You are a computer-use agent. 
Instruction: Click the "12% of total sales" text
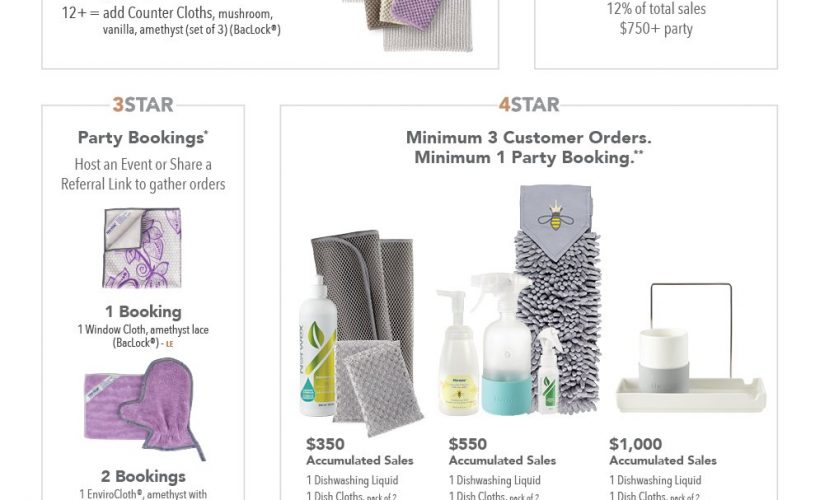point(655,9)
